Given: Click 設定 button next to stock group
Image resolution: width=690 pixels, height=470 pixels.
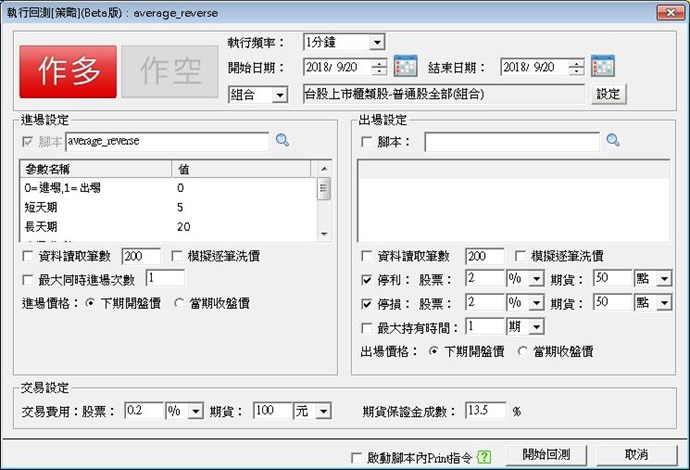Looking at the screenshot, I should pyautogui.click(x=608, y=94).
